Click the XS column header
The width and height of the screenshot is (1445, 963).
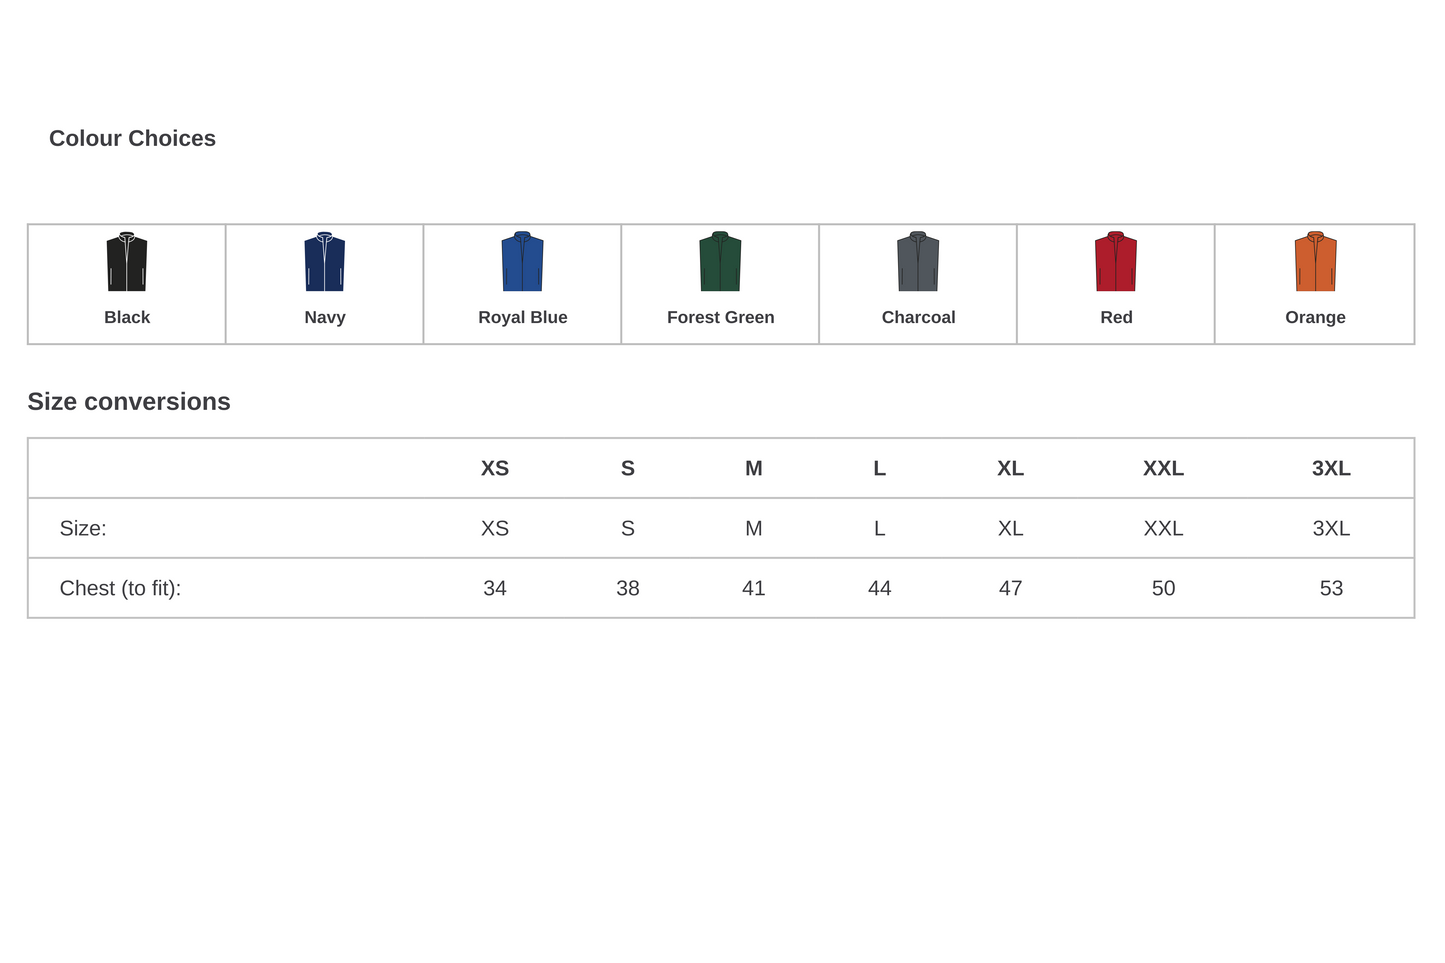pyautogui.click(x=495, y=468)
